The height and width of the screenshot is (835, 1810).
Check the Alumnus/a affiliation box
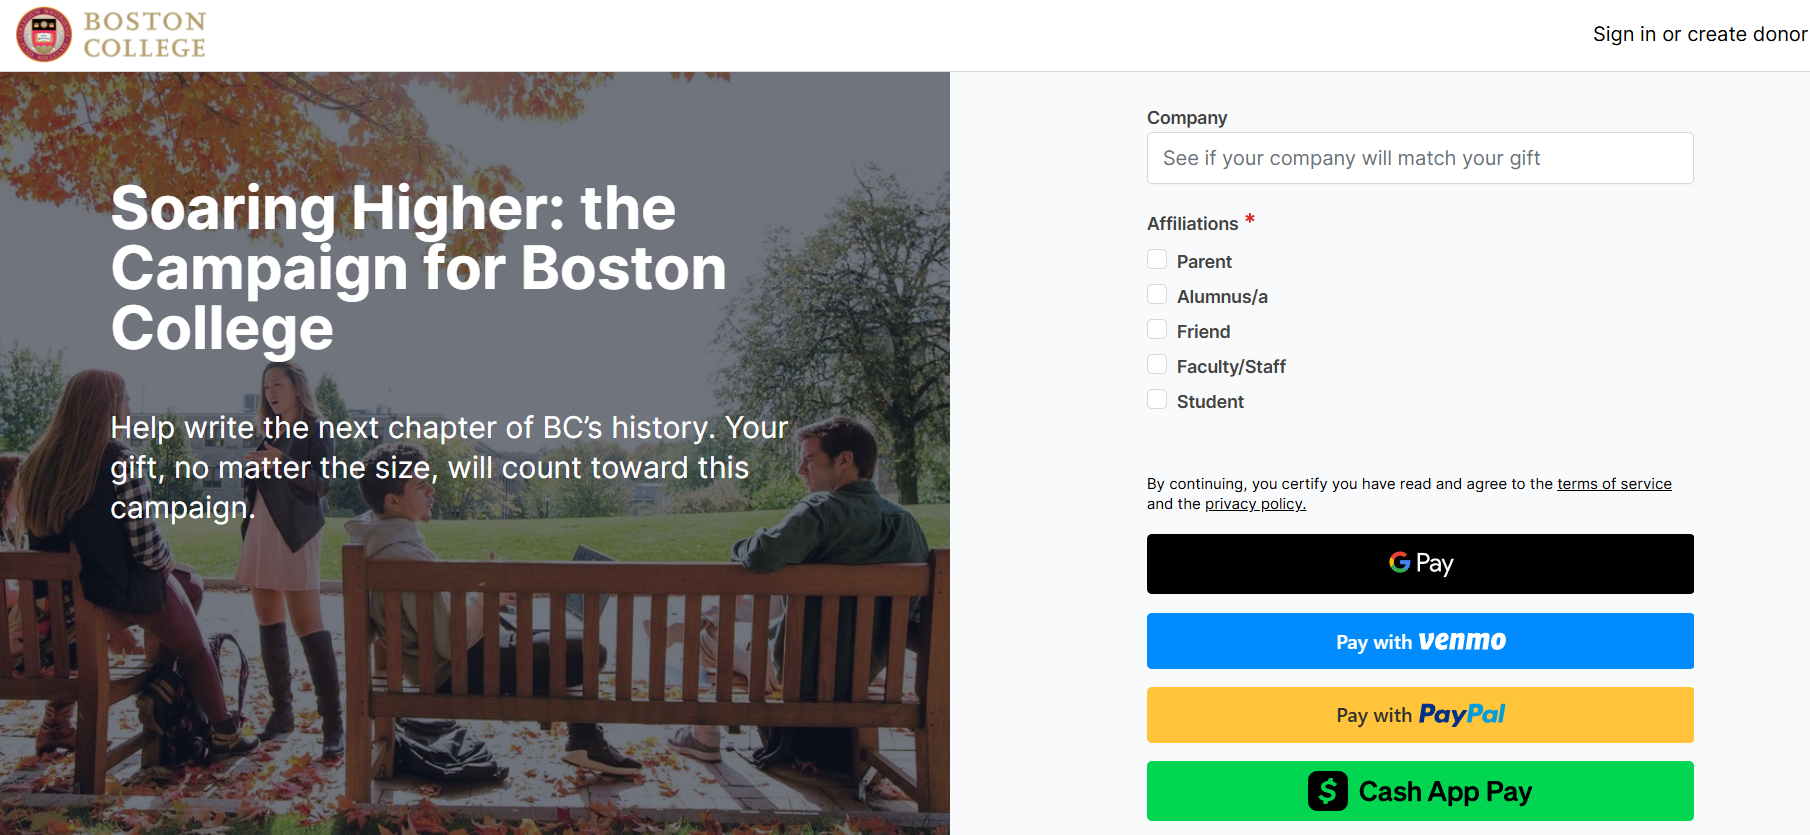pyautogui.click(x=1157, y=295)
